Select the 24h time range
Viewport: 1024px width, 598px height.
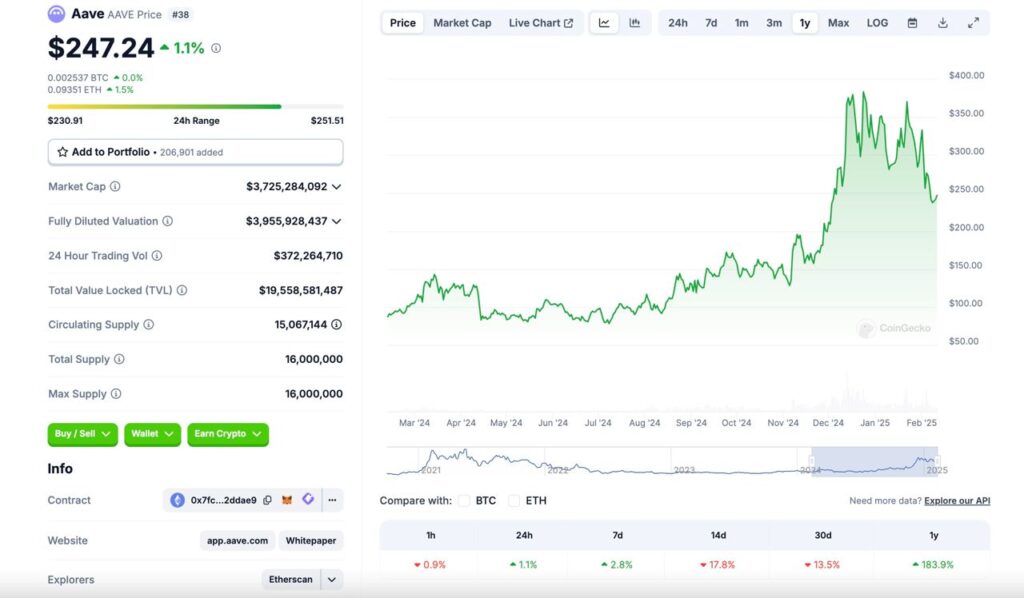pyautogui.click(x=677, y=23)
